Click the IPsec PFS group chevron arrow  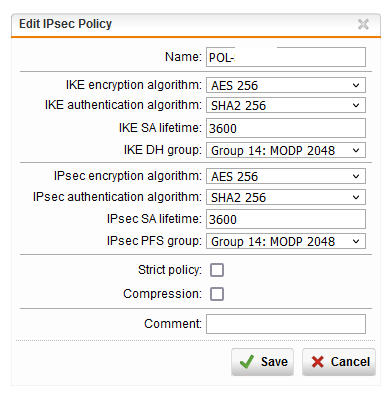point(356,241)
